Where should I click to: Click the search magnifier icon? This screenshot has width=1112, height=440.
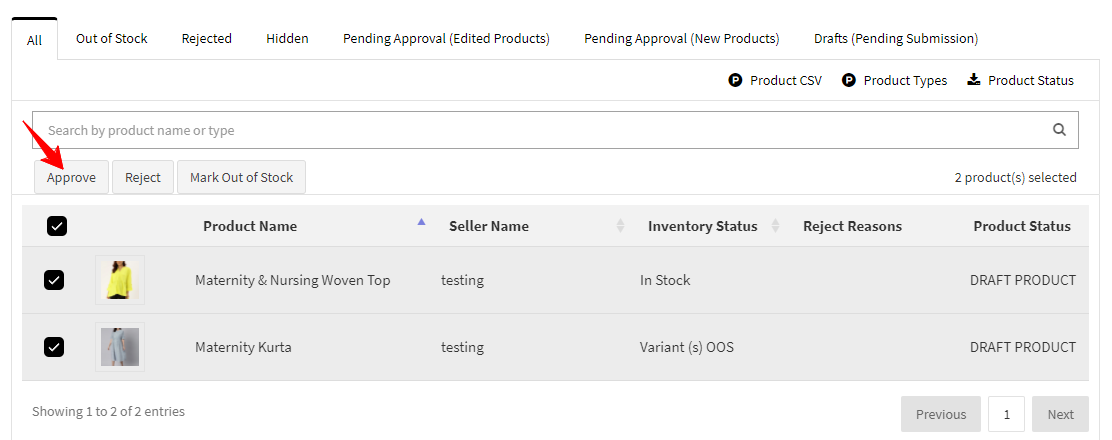click(1059, 130)
